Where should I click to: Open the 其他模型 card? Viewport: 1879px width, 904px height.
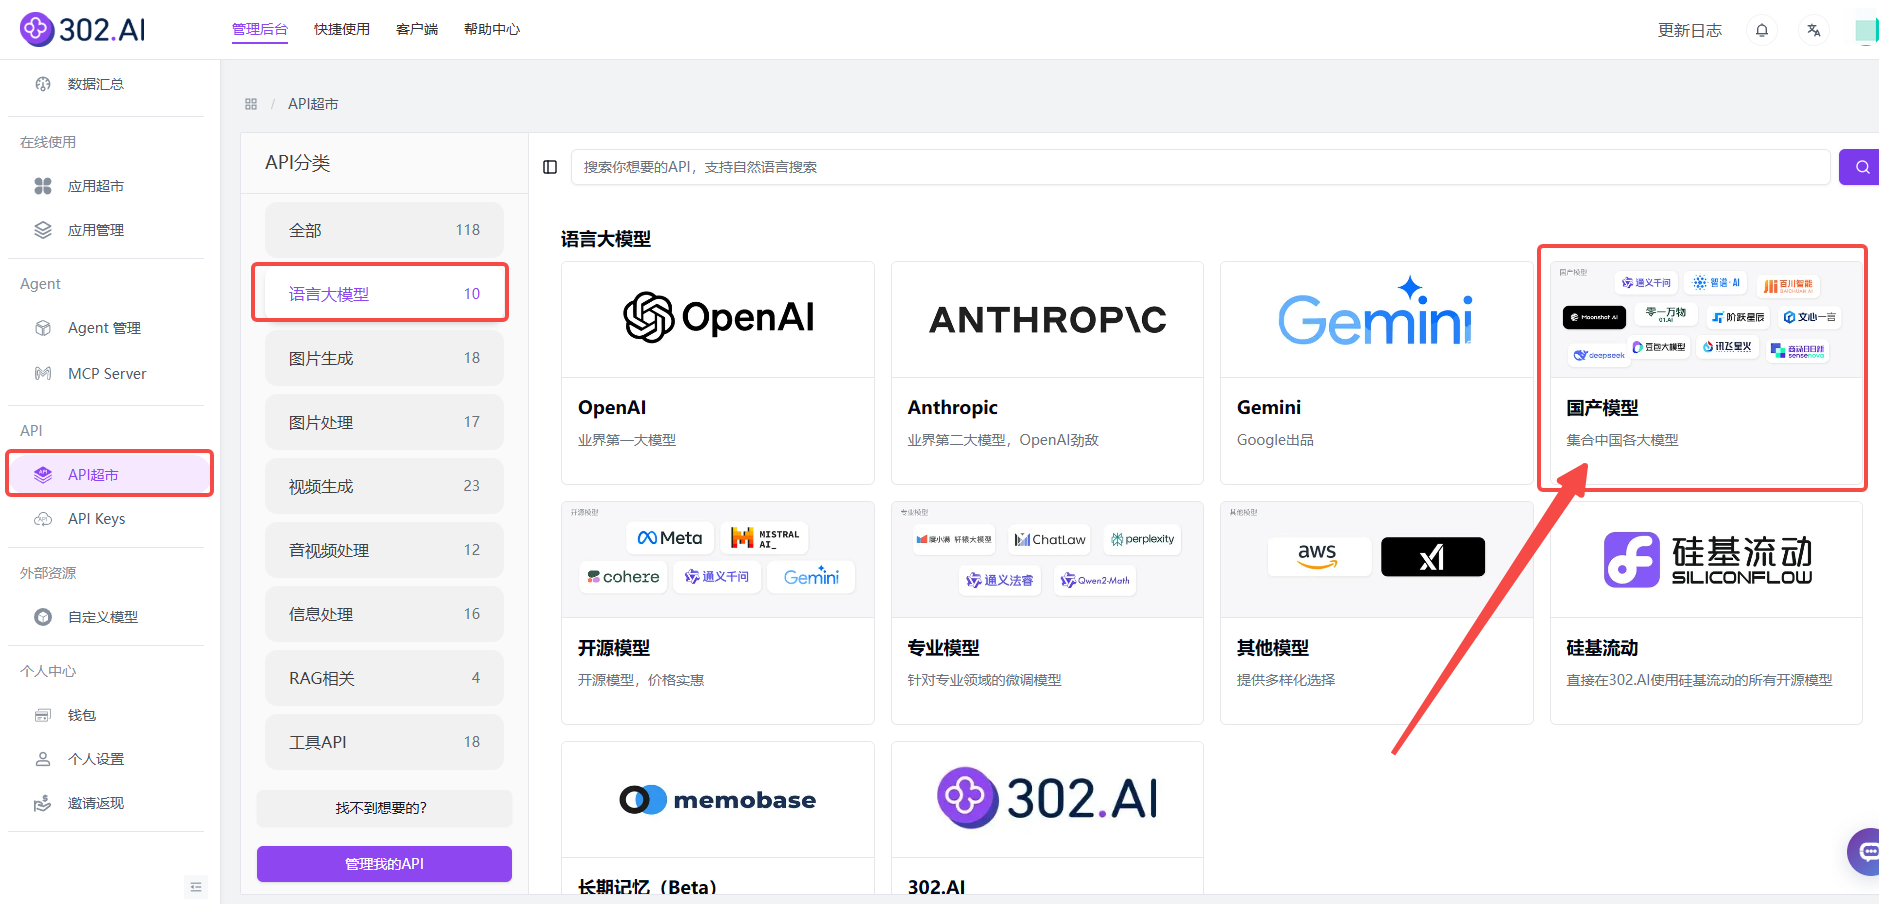point(1376,613)
